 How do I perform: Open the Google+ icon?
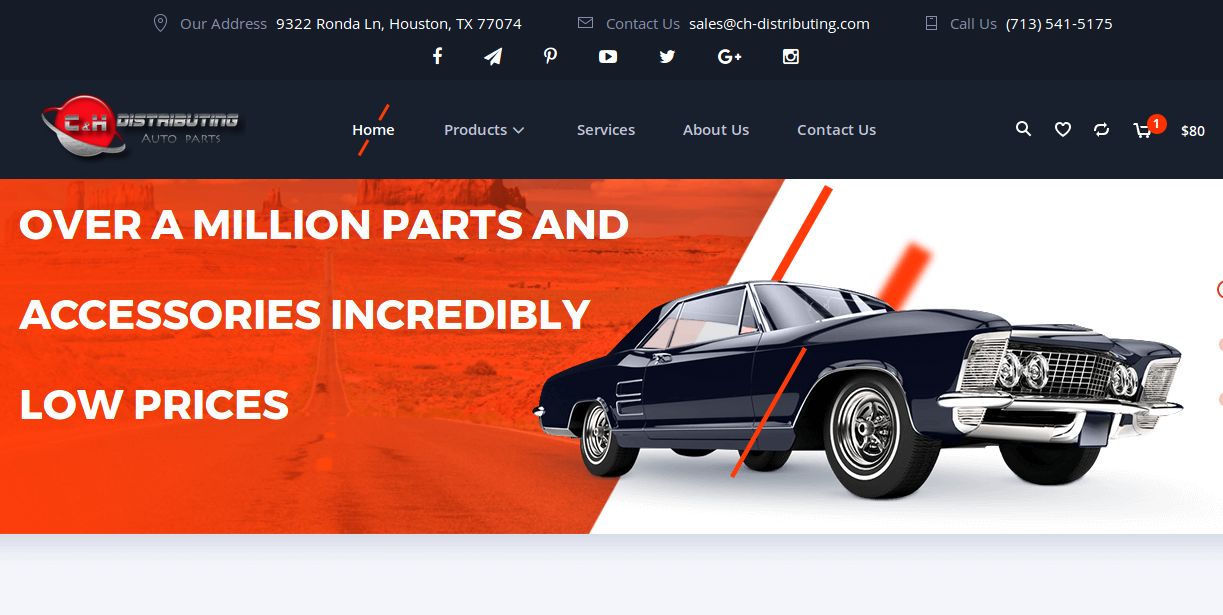pos(729,56)
